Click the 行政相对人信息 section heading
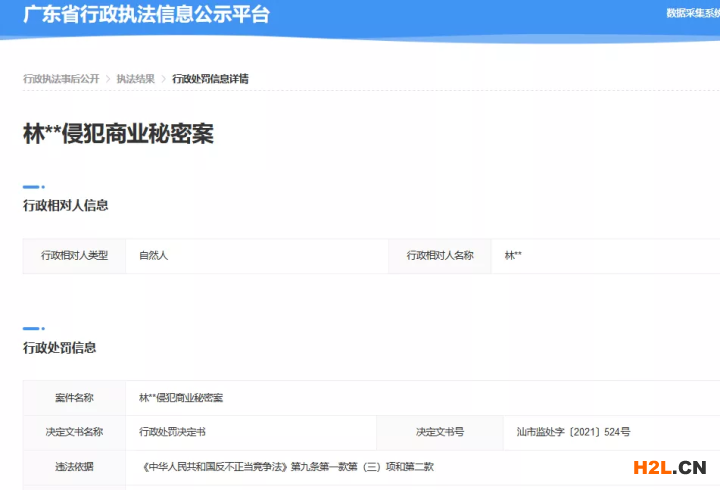Screen dimensions: 720x490 pyautogui.click(x=66, y=205)
